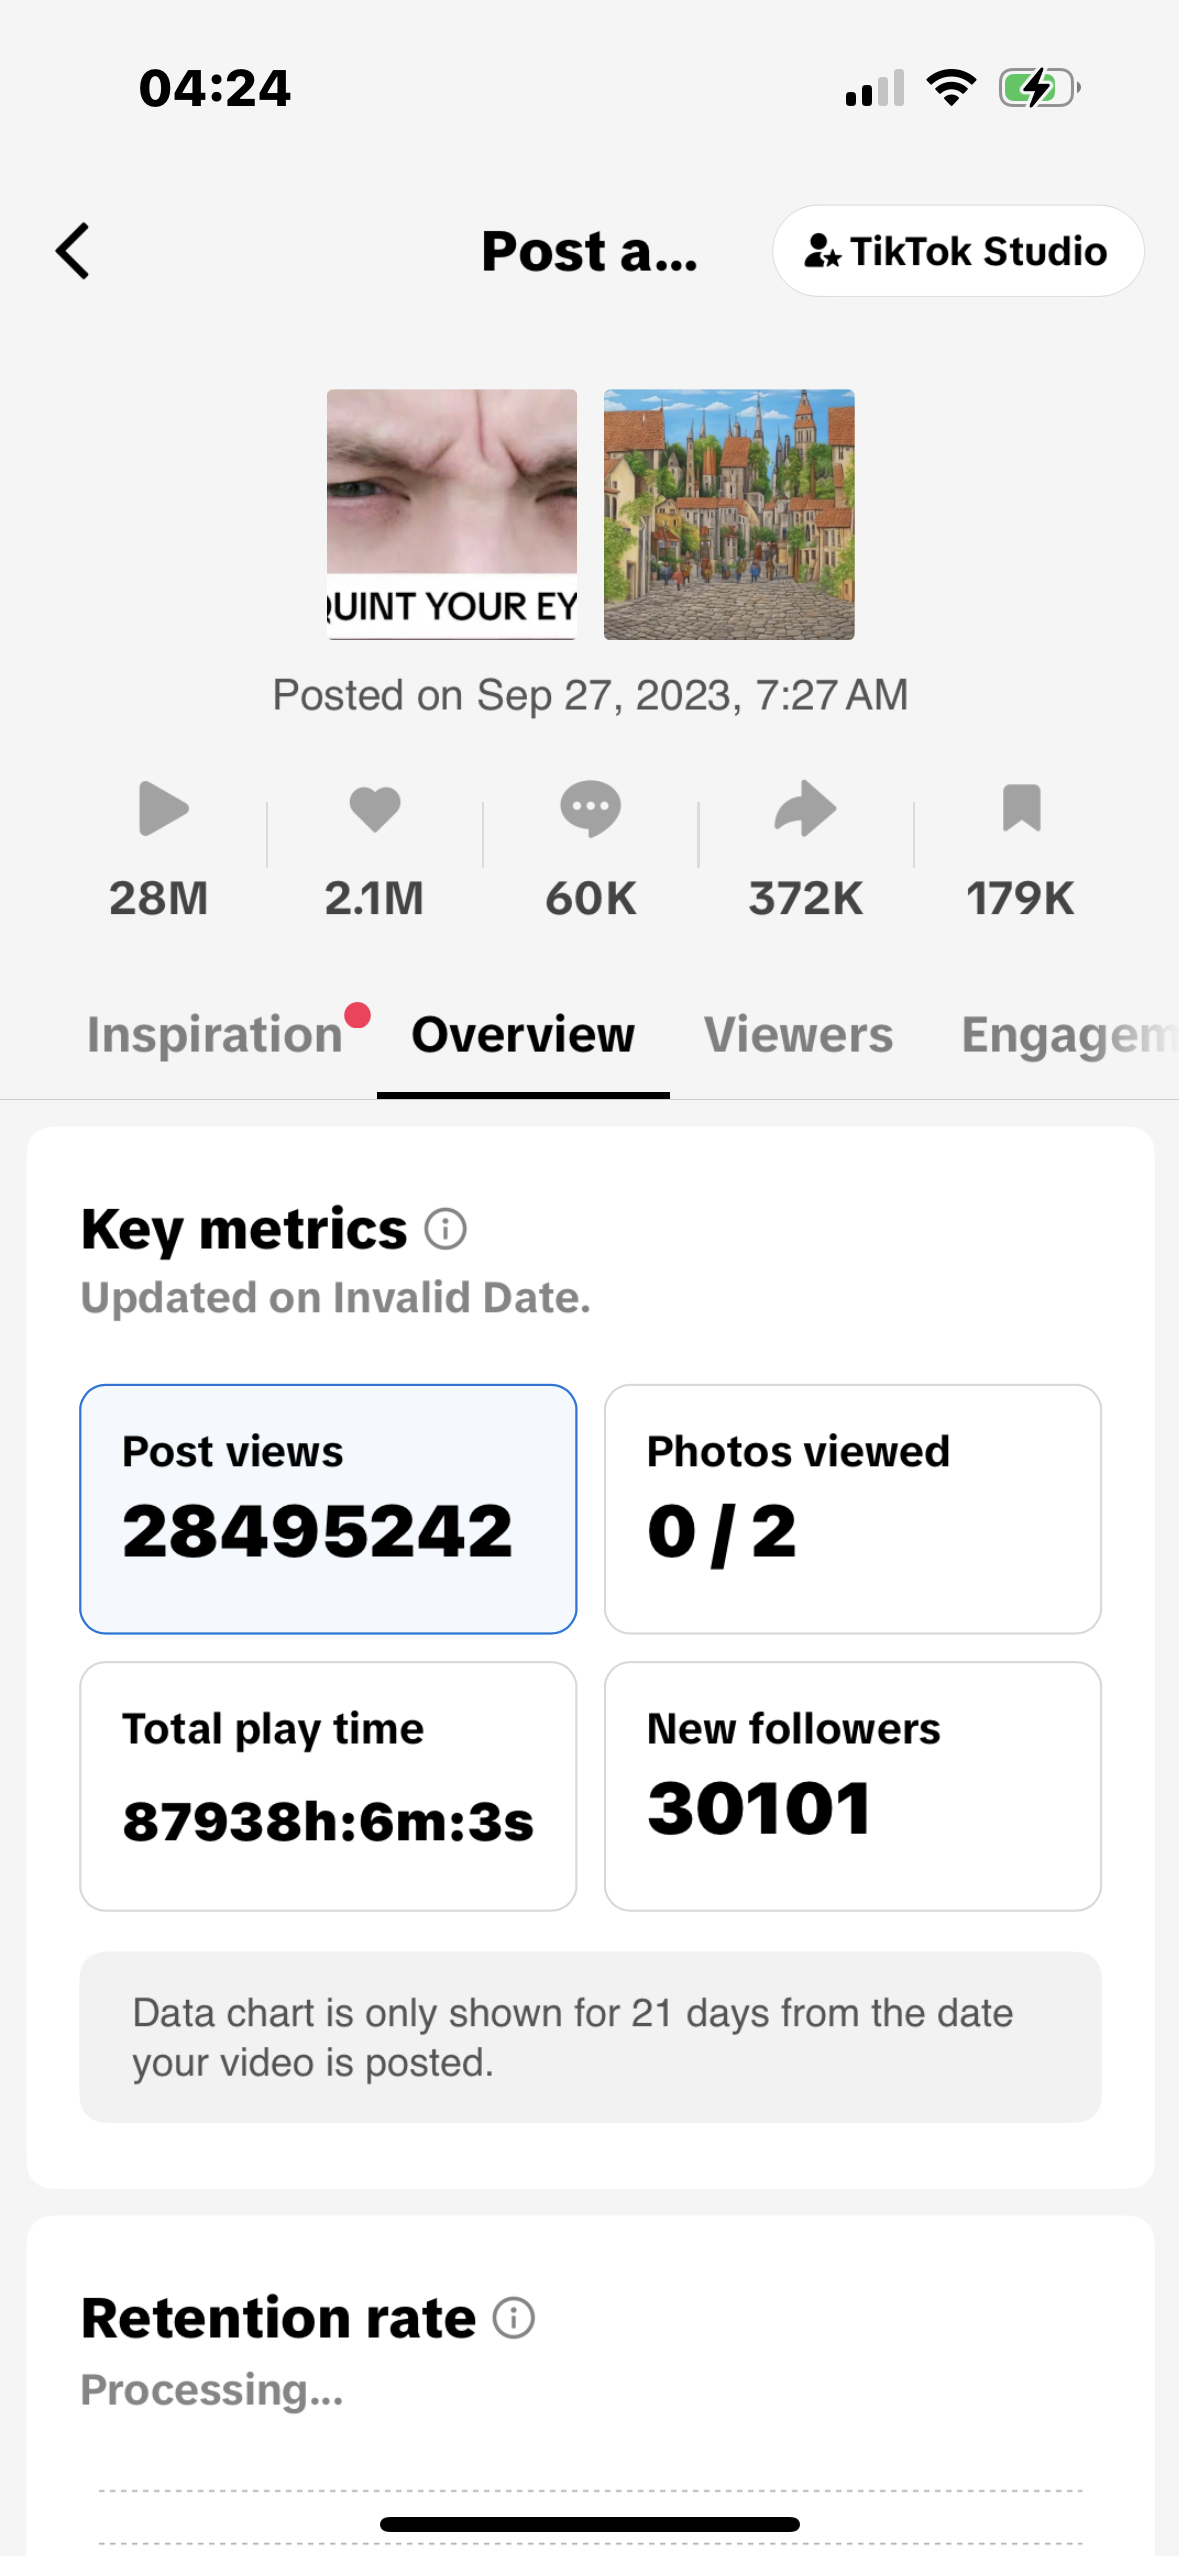
Task: Tap the comments bubble icon
Action: pos(590,808)
